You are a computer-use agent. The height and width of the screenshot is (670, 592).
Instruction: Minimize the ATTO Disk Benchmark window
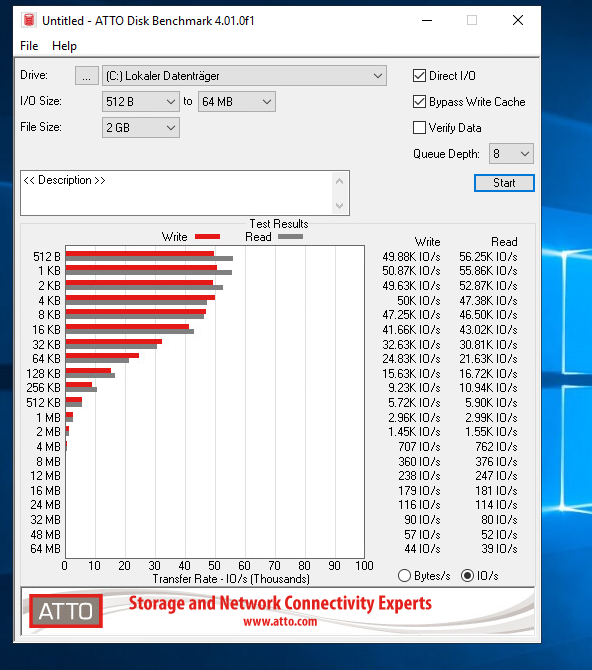coord(427,20)
